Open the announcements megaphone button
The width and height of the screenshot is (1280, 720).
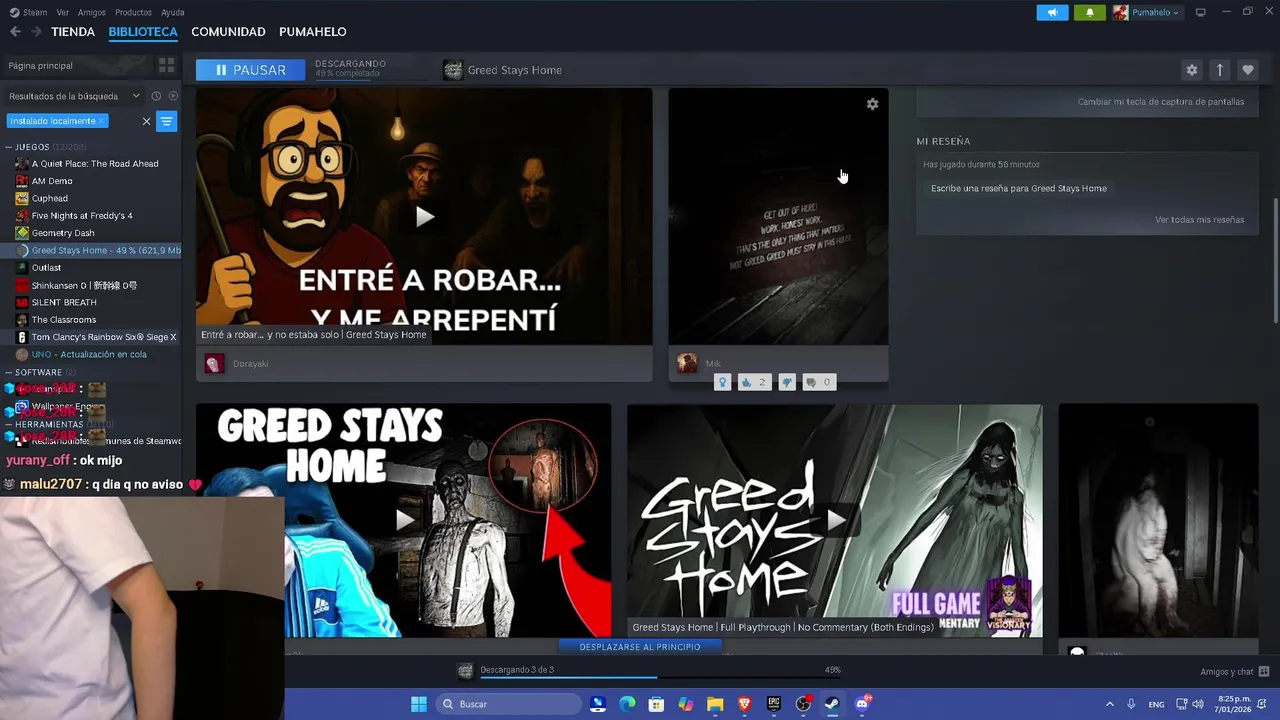point(1052,12)
